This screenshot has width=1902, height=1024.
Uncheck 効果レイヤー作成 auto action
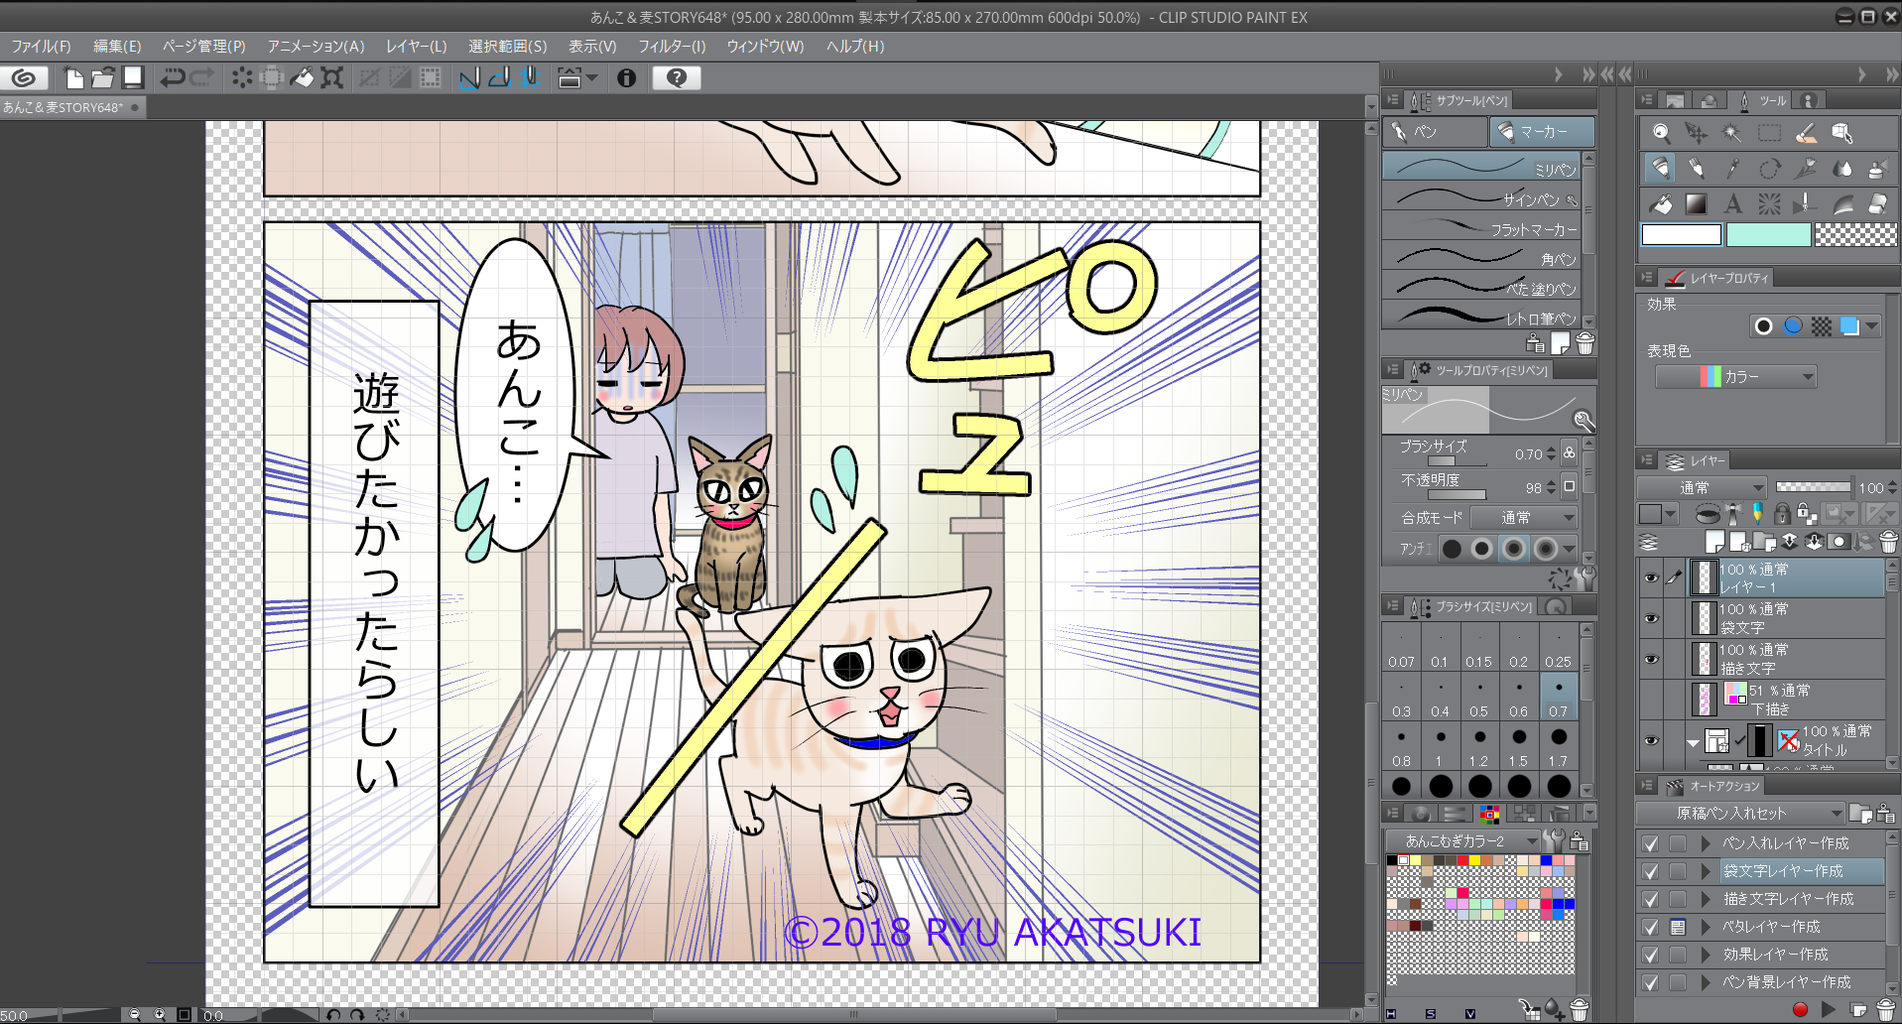click(1650, 954)
